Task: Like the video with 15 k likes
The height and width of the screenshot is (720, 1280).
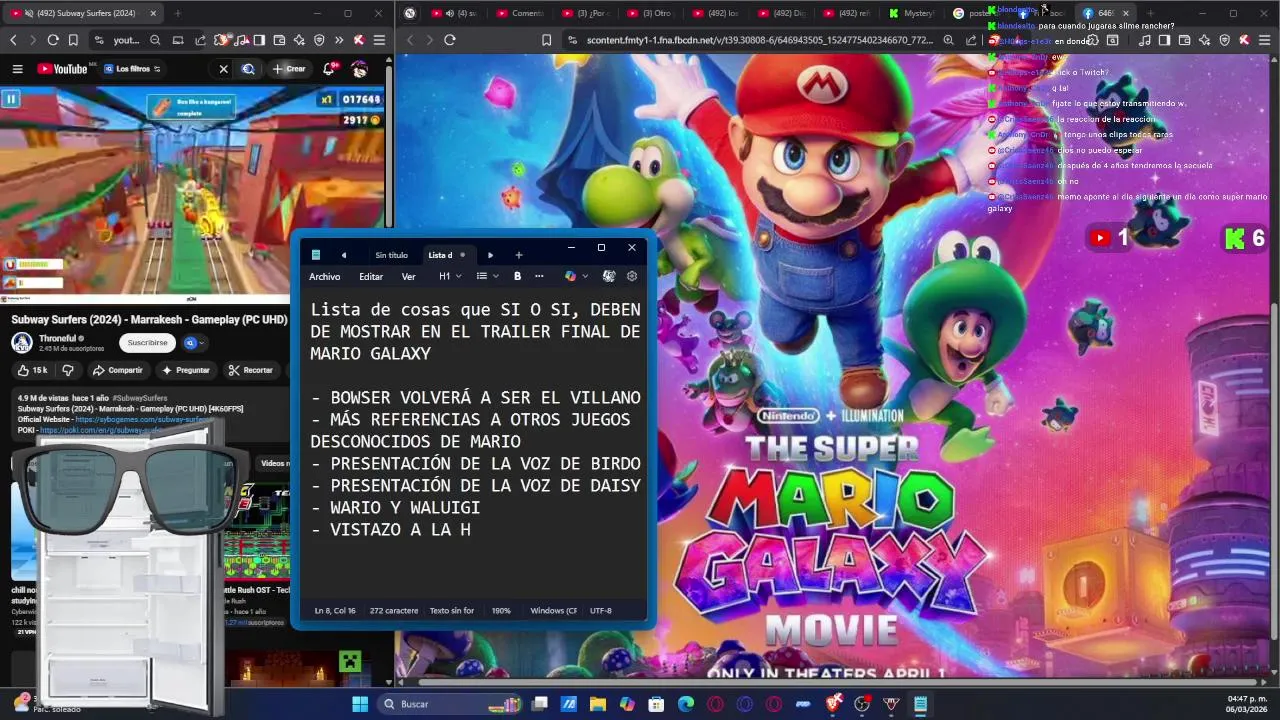Action: point(33,370)
